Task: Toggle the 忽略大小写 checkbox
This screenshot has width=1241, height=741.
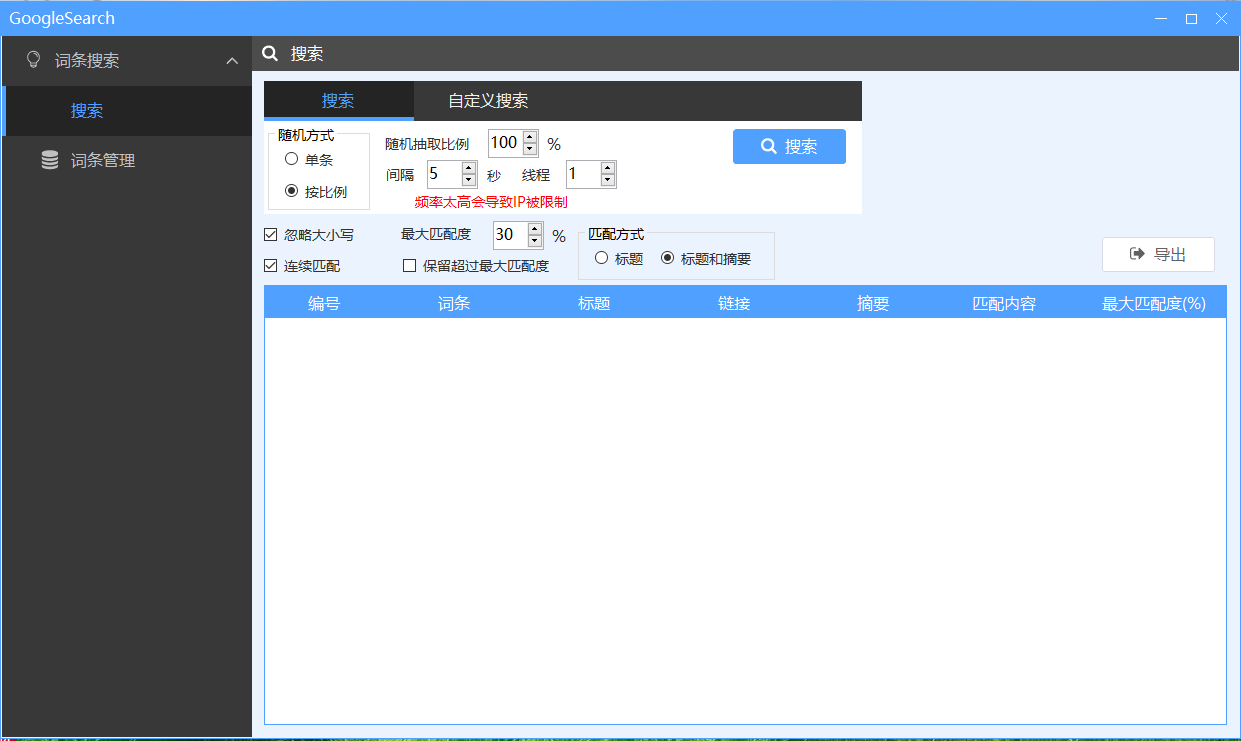Action: tap(270, 235)
